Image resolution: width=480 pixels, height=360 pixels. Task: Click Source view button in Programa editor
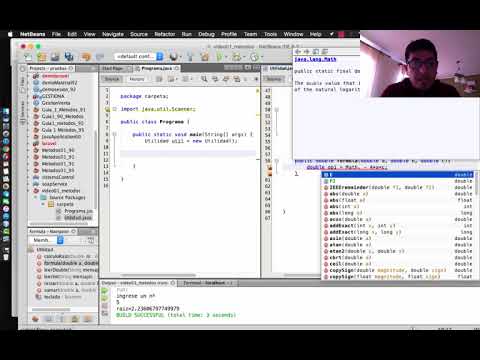[112, 79]
